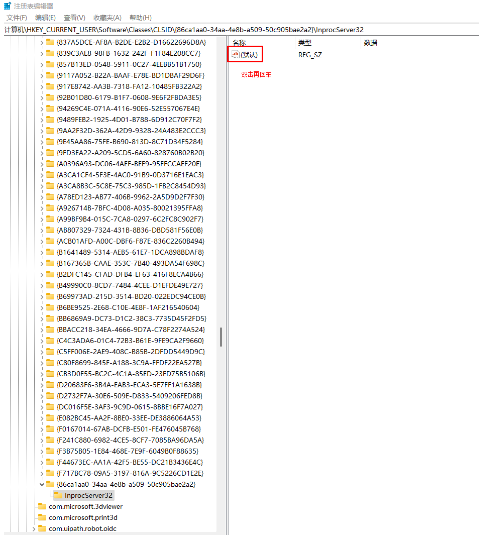Screen dimensions: 479x535
Task: Select the InprocServer32 folder icon
Action: 58,495
